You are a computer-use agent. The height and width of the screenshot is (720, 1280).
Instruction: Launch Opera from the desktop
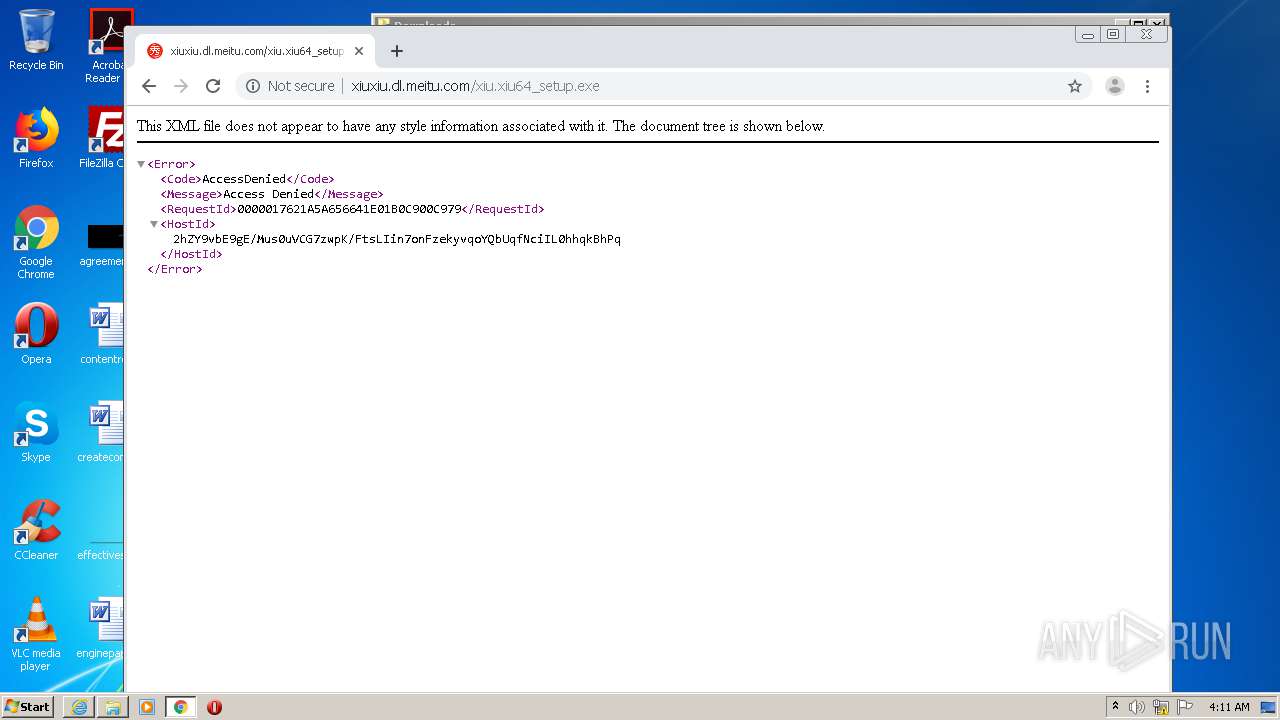pos(36,334)
